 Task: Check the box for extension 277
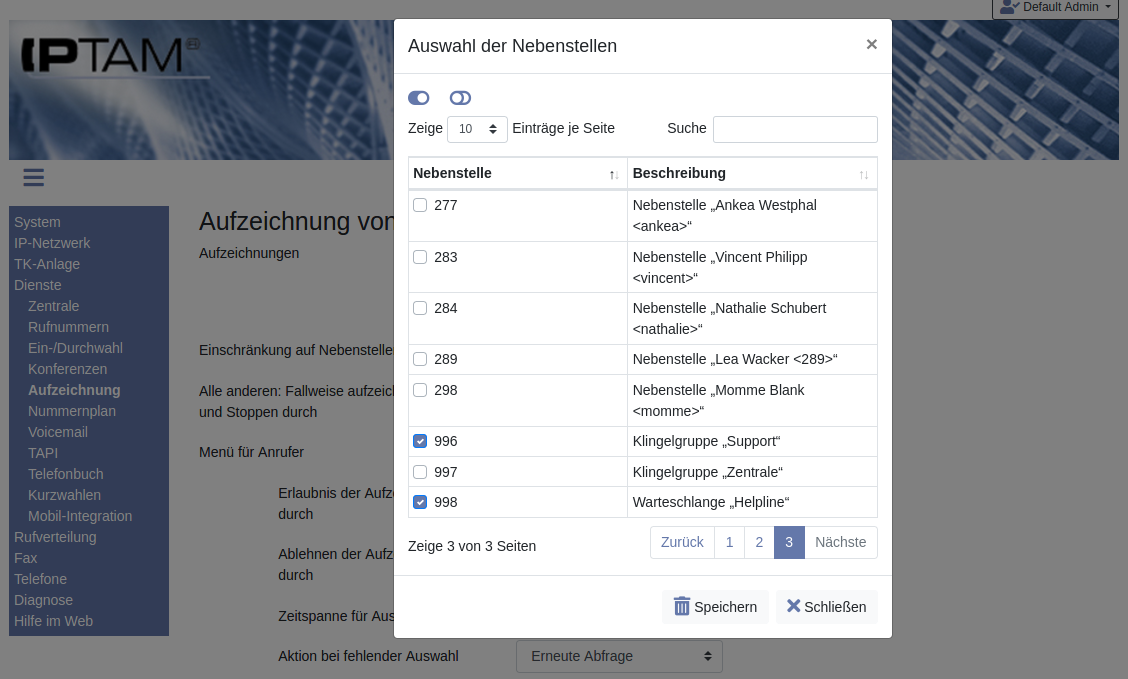click(420, 205)
